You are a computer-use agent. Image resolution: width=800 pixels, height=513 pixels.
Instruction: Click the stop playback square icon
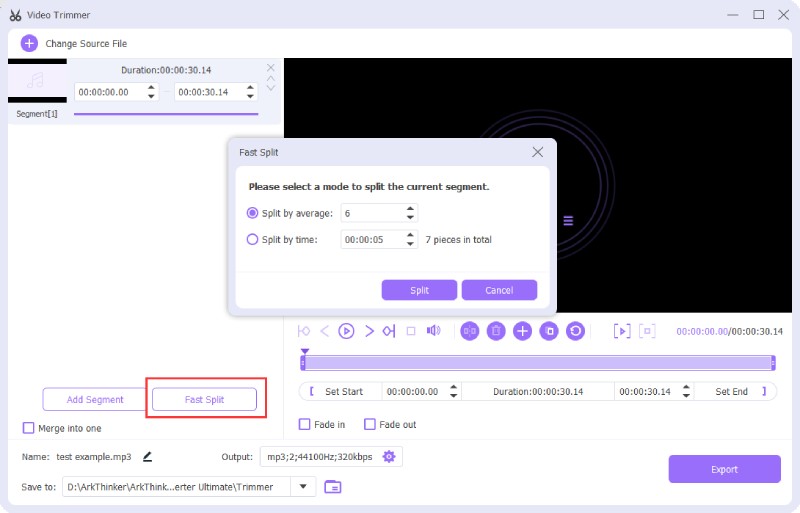click(411, 331)
